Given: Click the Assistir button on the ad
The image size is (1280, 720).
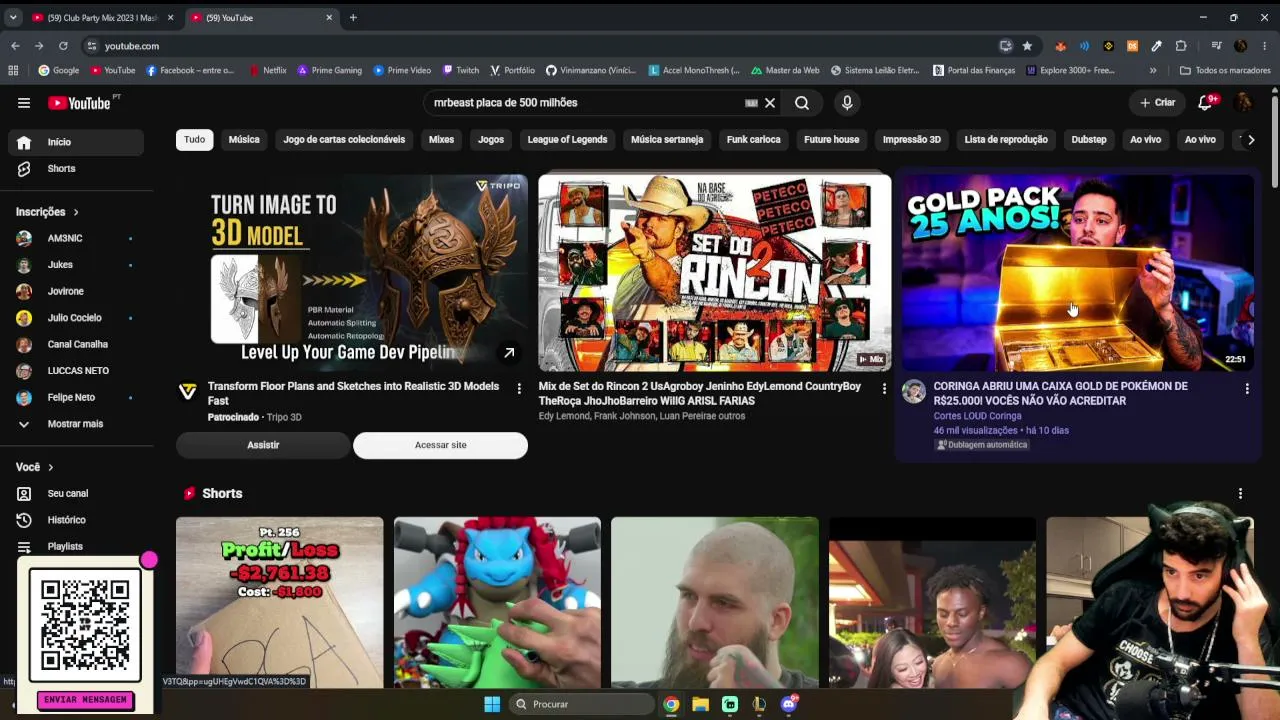Looking at the screenshot, I should (263, 445).
